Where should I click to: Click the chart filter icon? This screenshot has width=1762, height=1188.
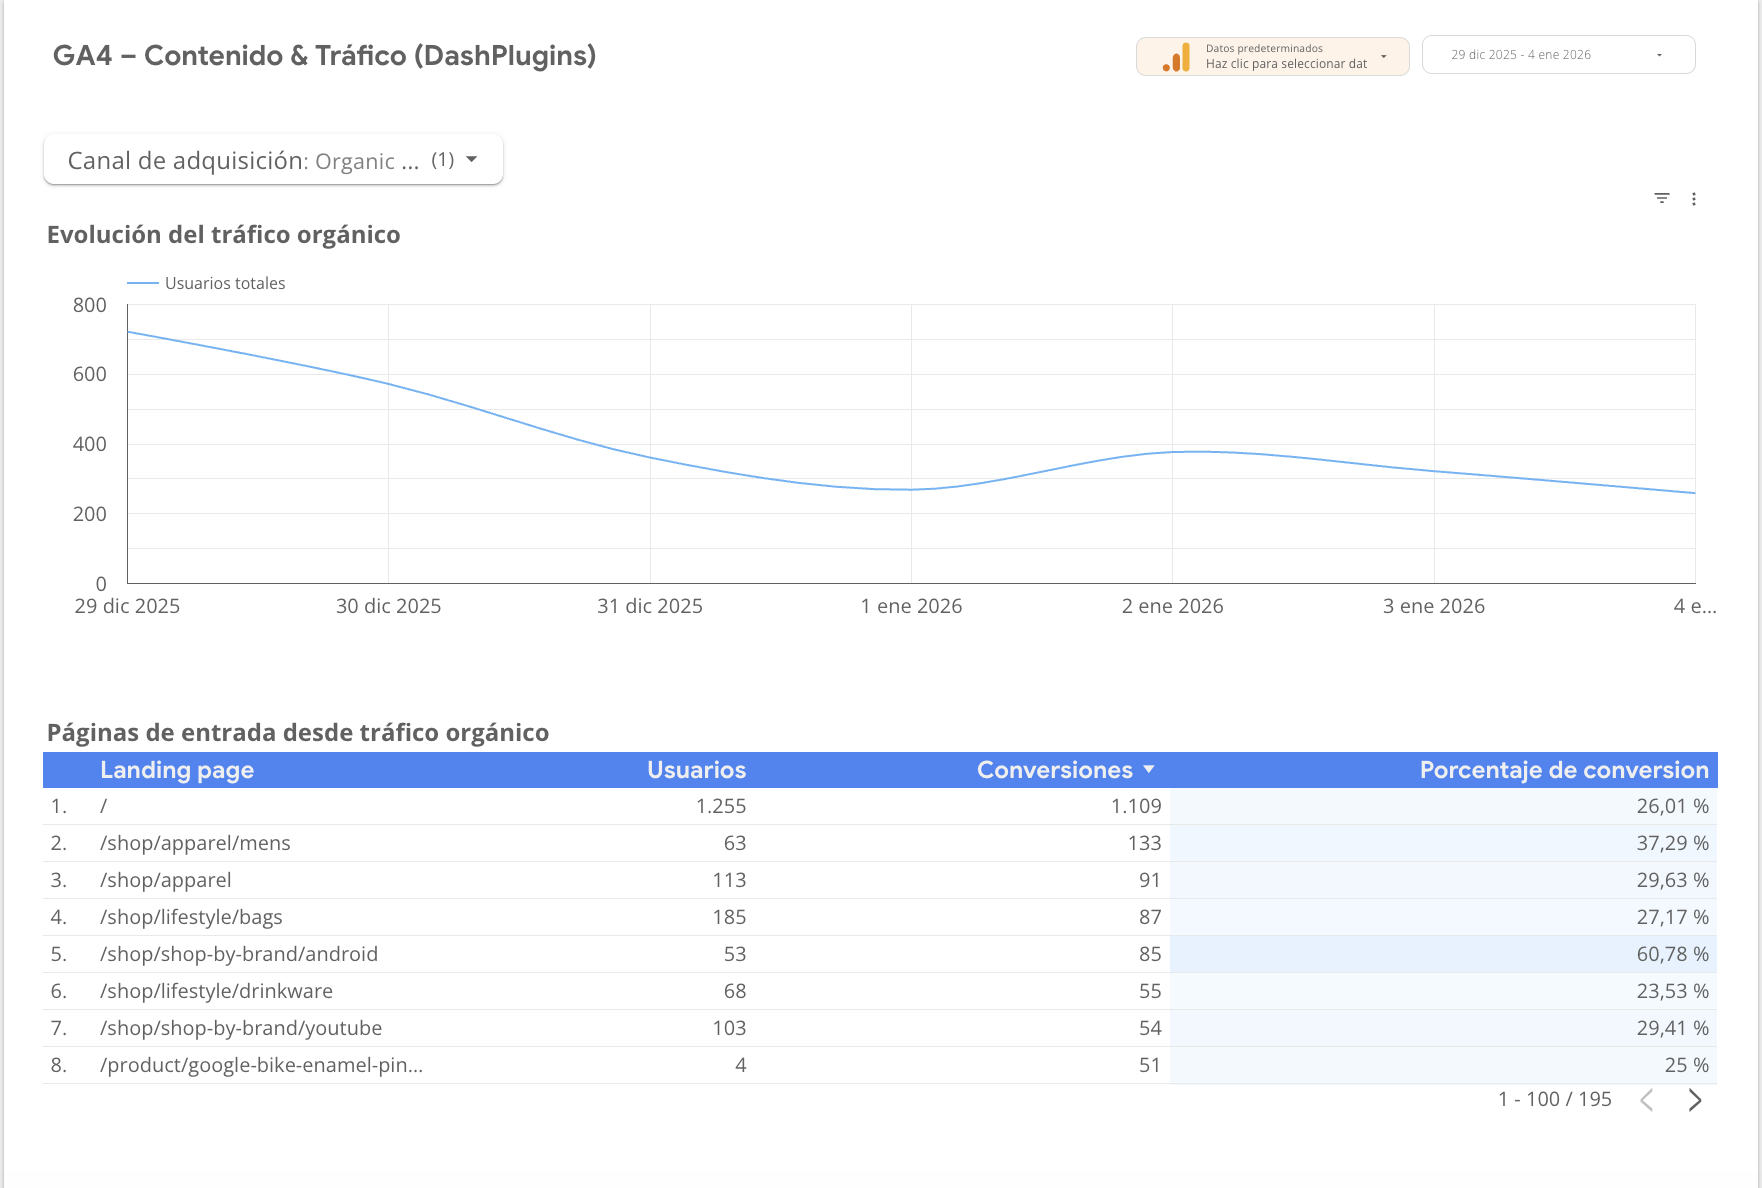1661,199
